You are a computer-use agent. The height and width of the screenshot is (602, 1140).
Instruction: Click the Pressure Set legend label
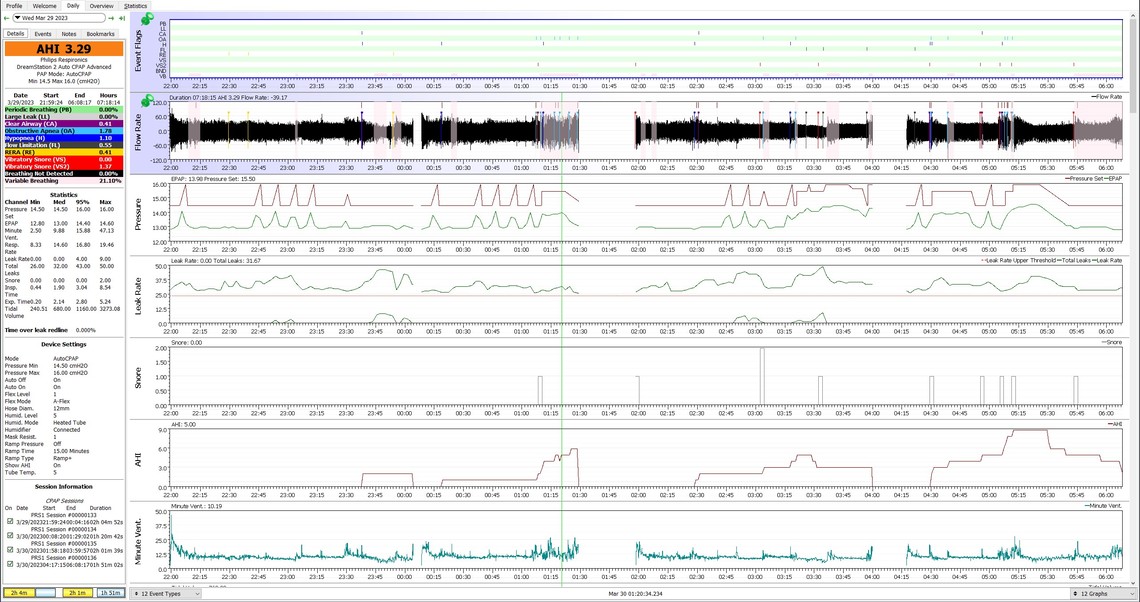click(1087, 178)
